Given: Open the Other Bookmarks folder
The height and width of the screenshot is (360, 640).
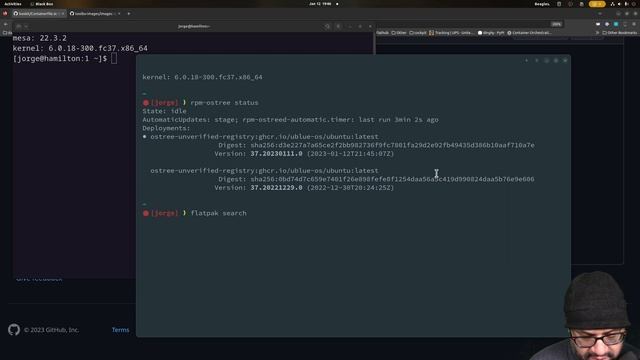Looking at the screenshot, I should tap(619, 33).
